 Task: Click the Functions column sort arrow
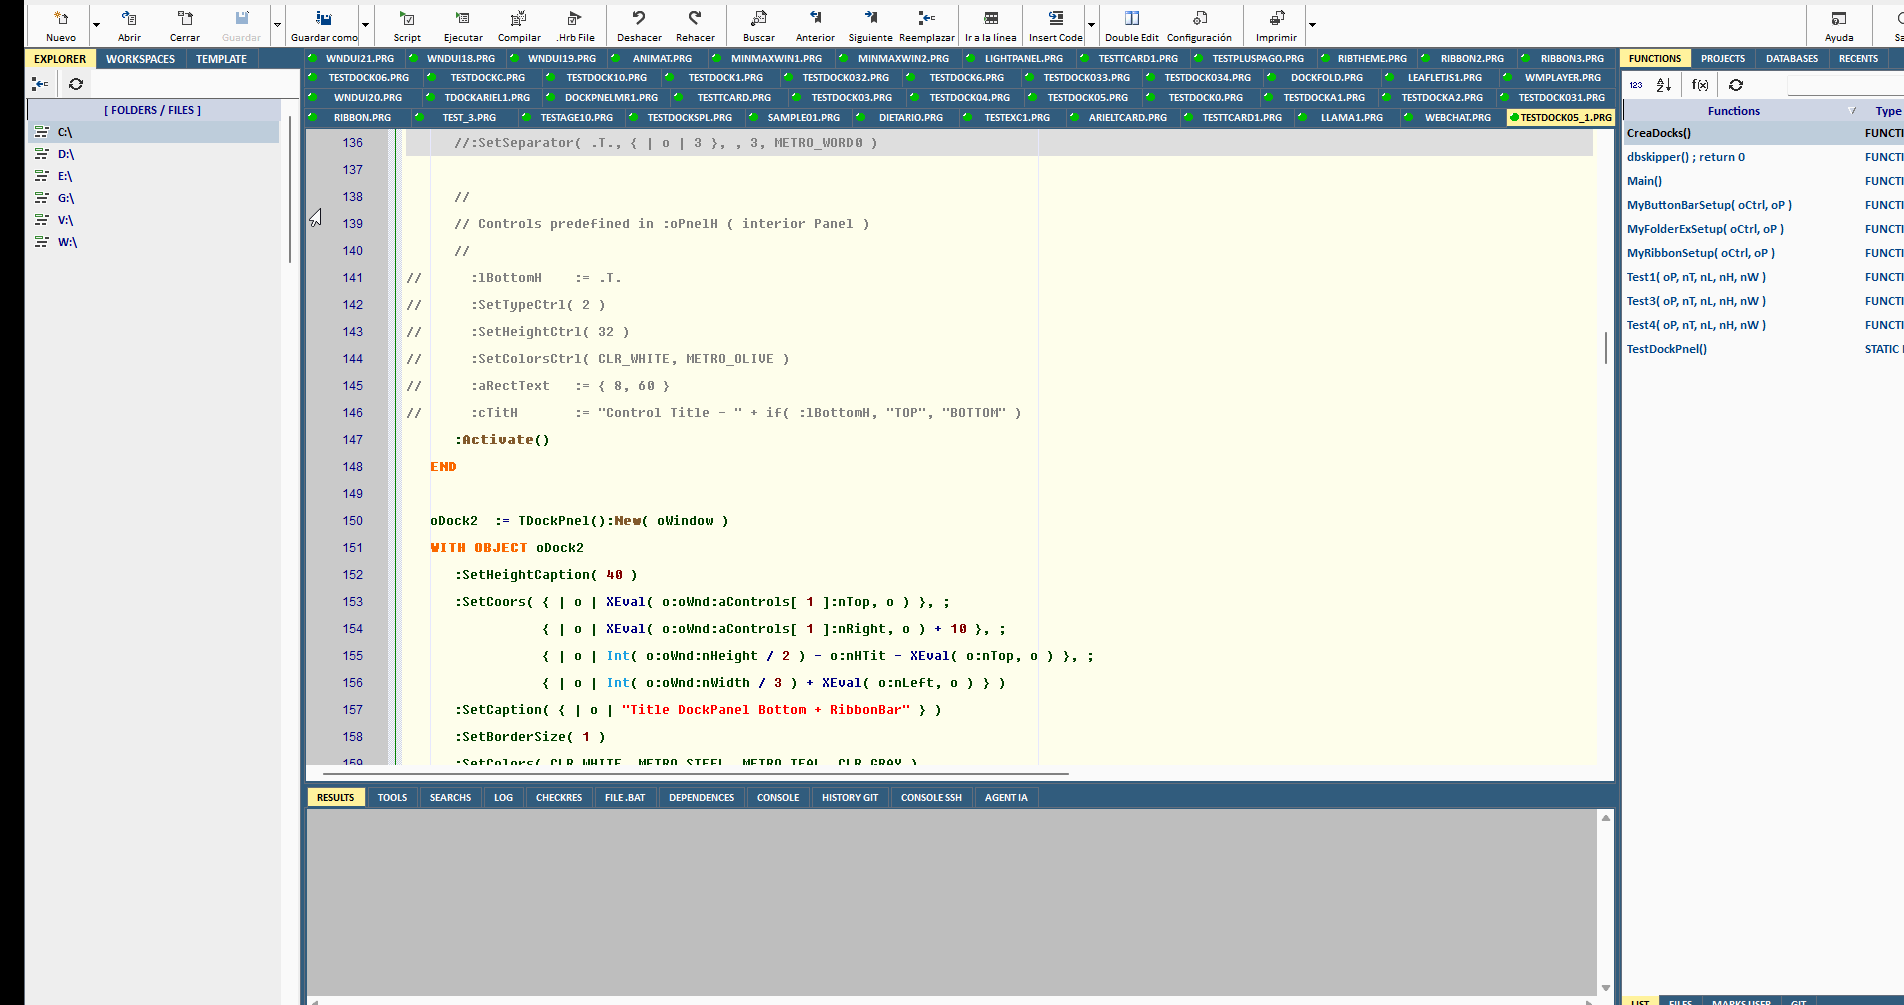1852,111
